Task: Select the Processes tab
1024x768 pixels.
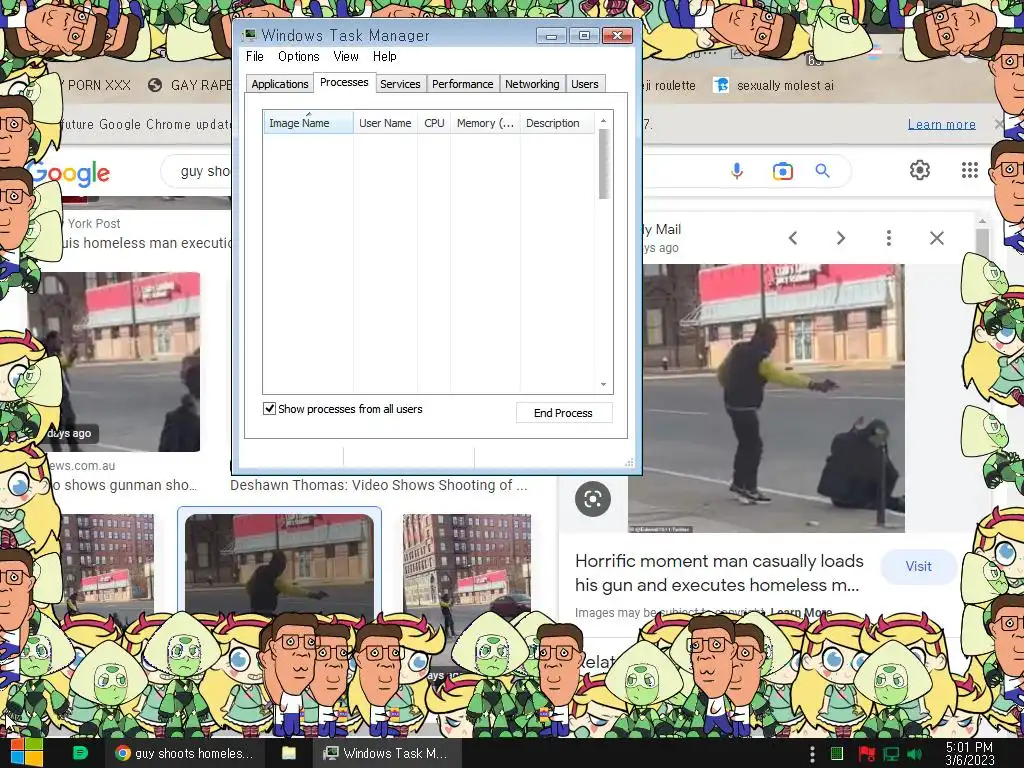Action: click(x=344, y=82)
